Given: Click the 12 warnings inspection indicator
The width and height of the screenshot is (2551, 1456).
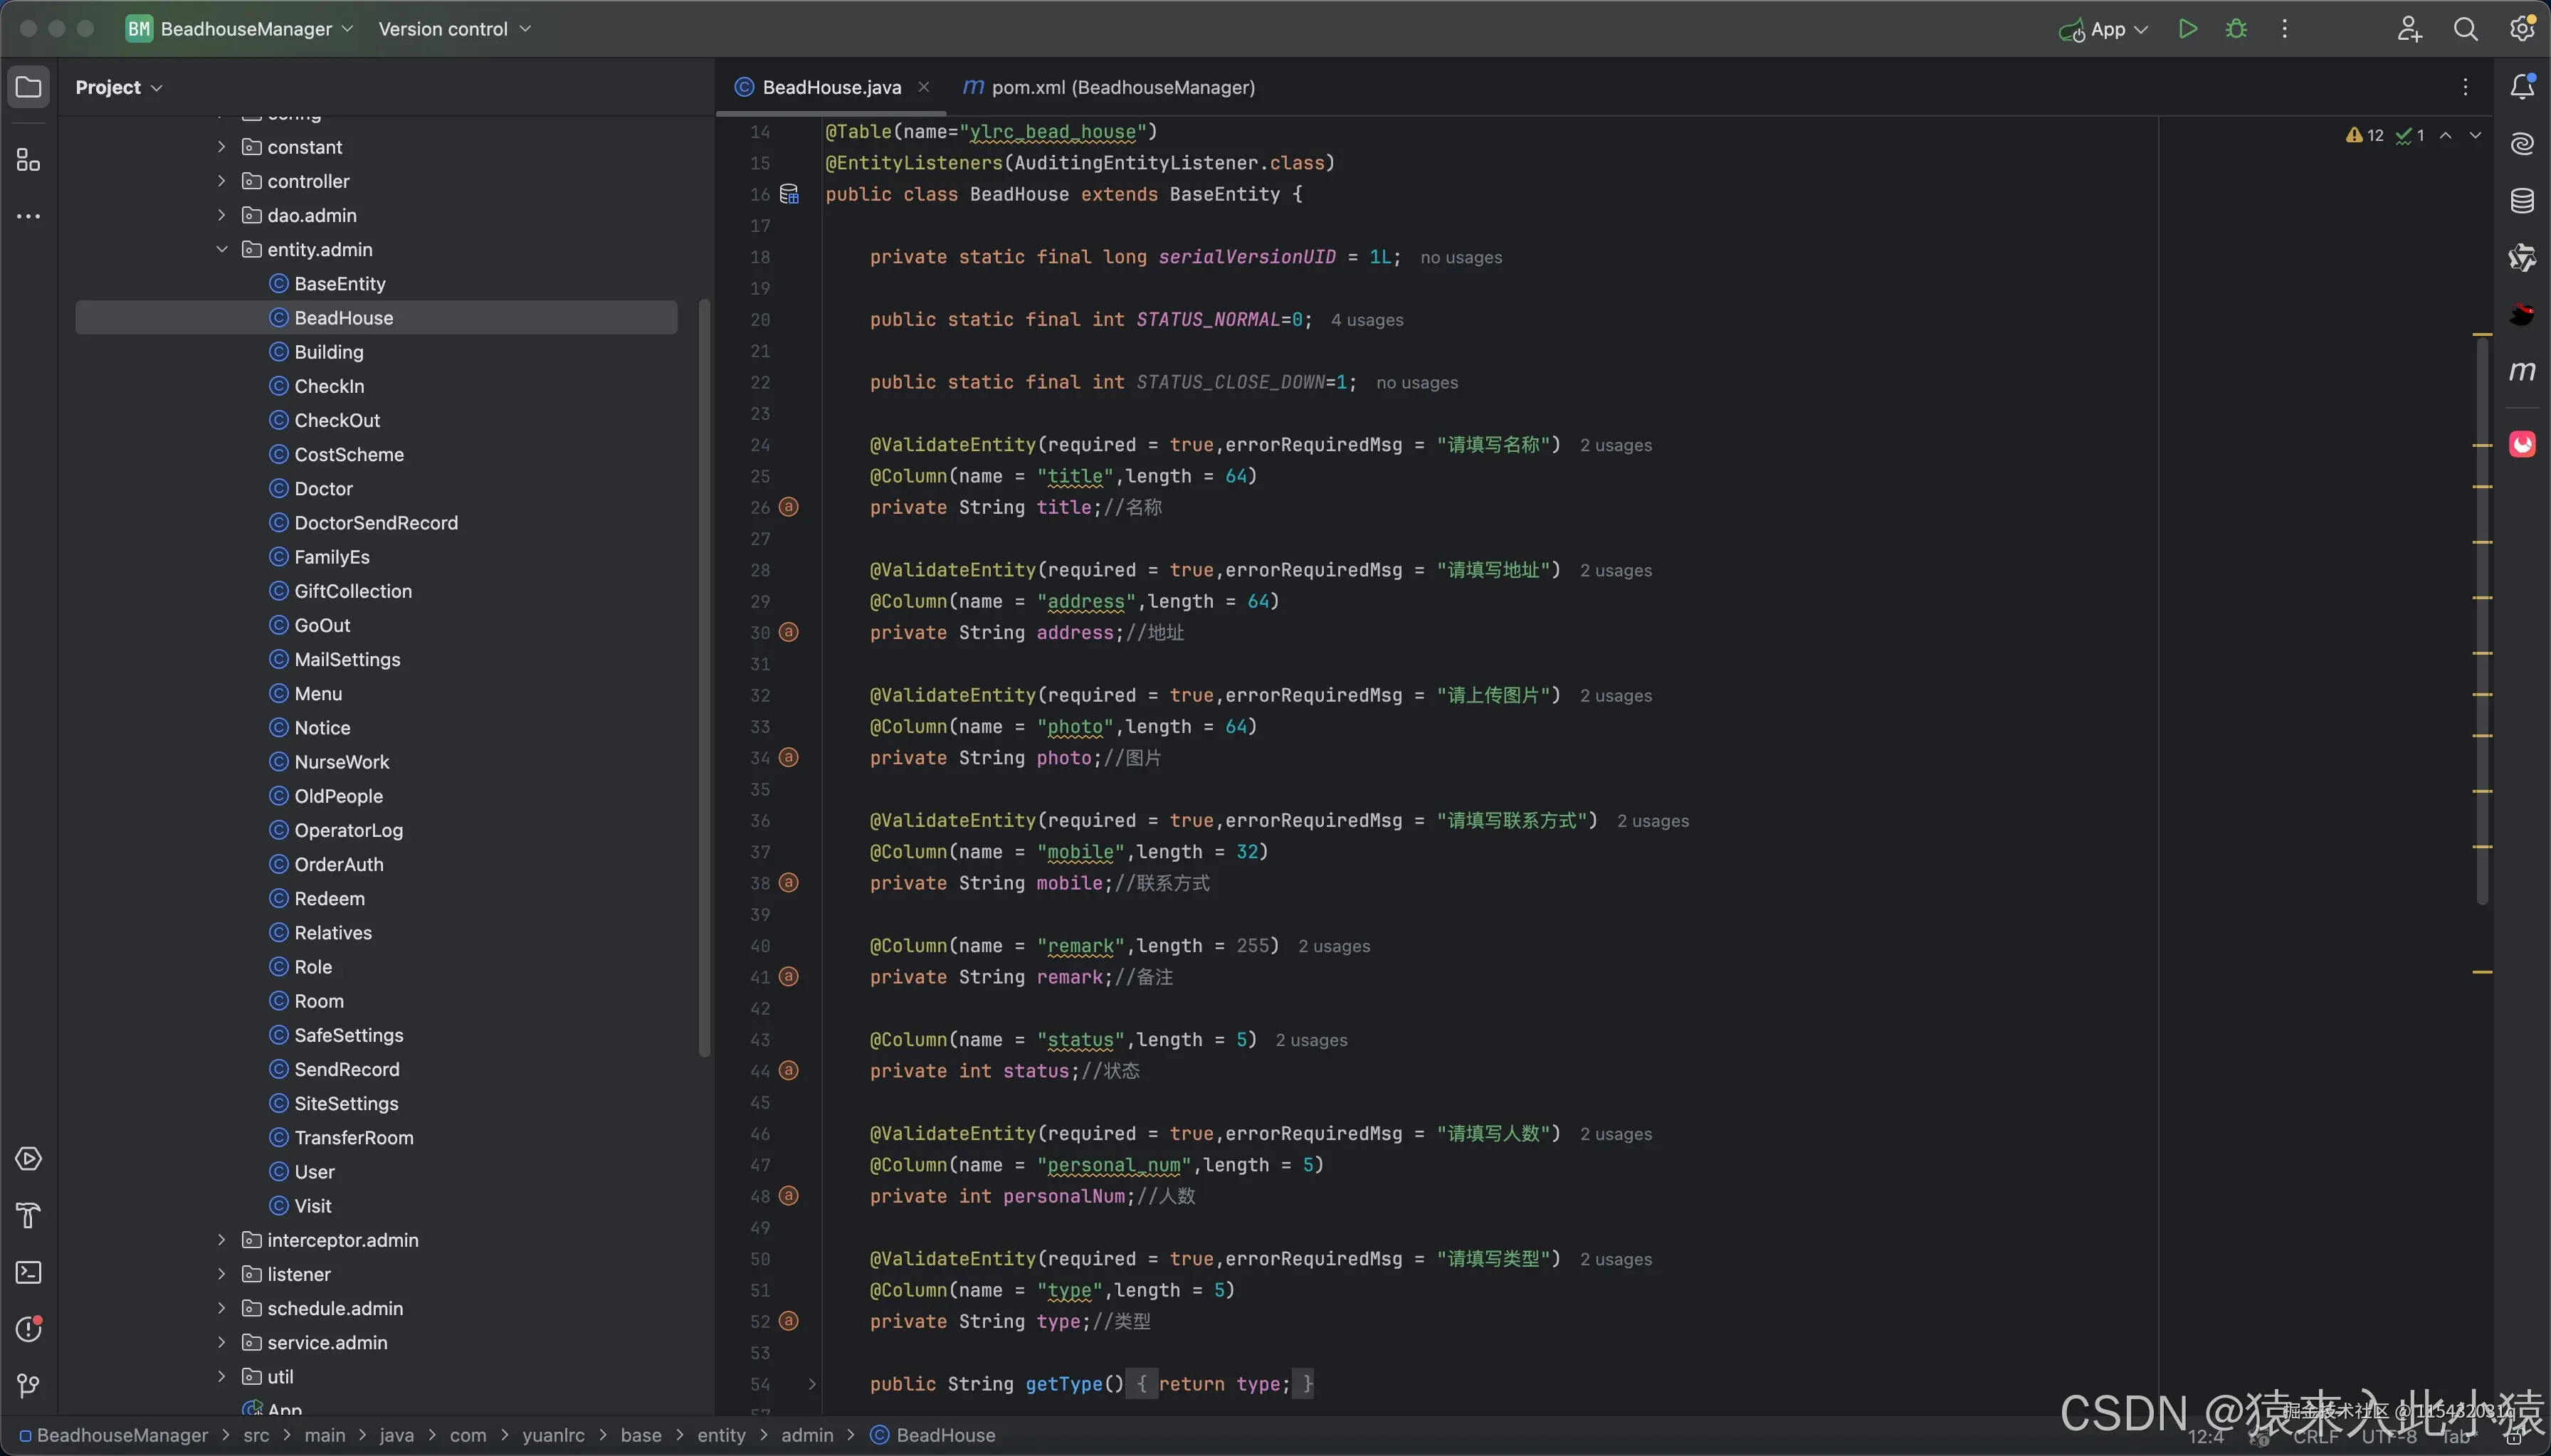Looking at the screenshot, I should pyautogui.click(x=2365, y=136).
